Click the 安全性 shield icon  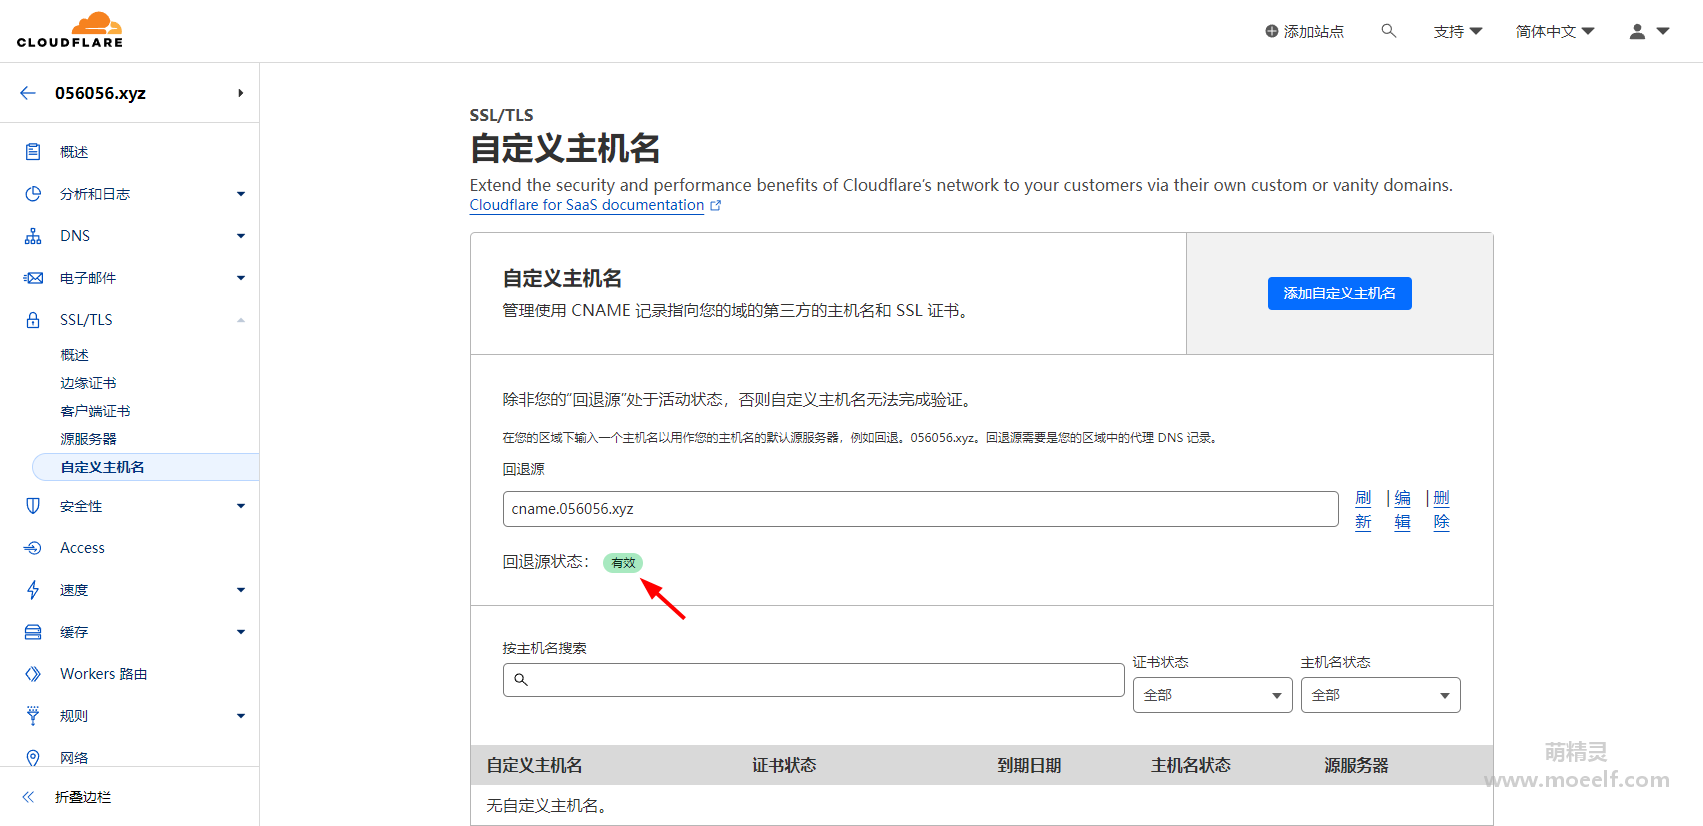(x=33, y=506)
